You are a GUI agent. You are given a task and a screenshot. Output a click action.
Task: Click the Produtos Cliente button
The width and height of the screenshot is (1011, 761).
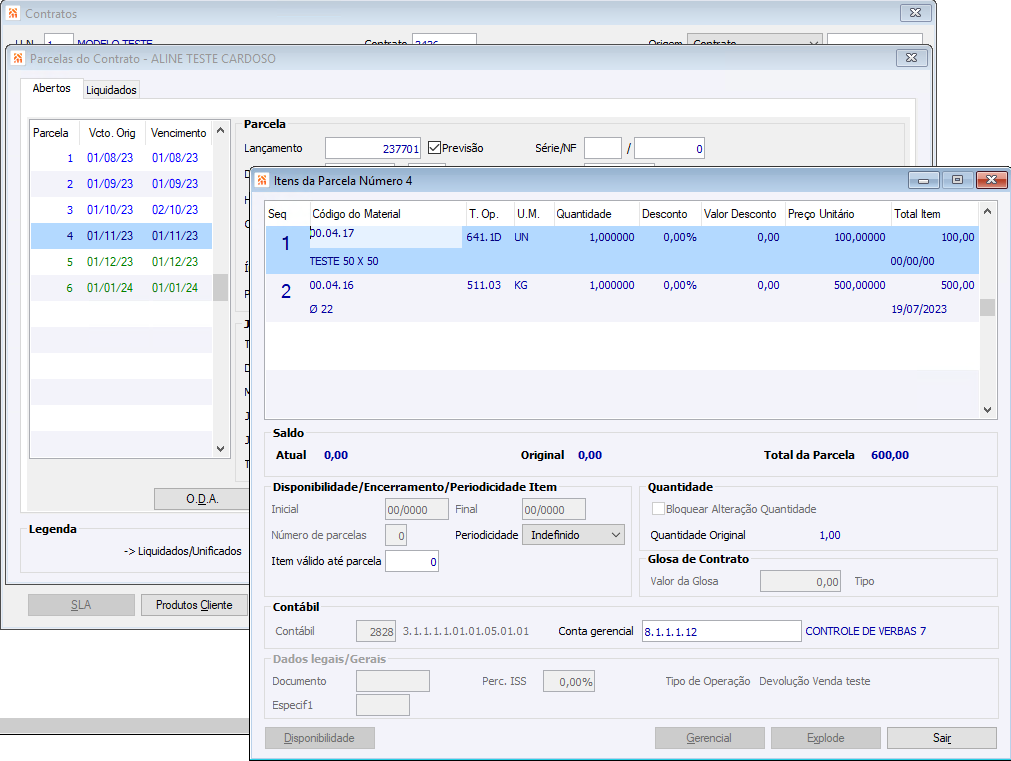[194, 605]
